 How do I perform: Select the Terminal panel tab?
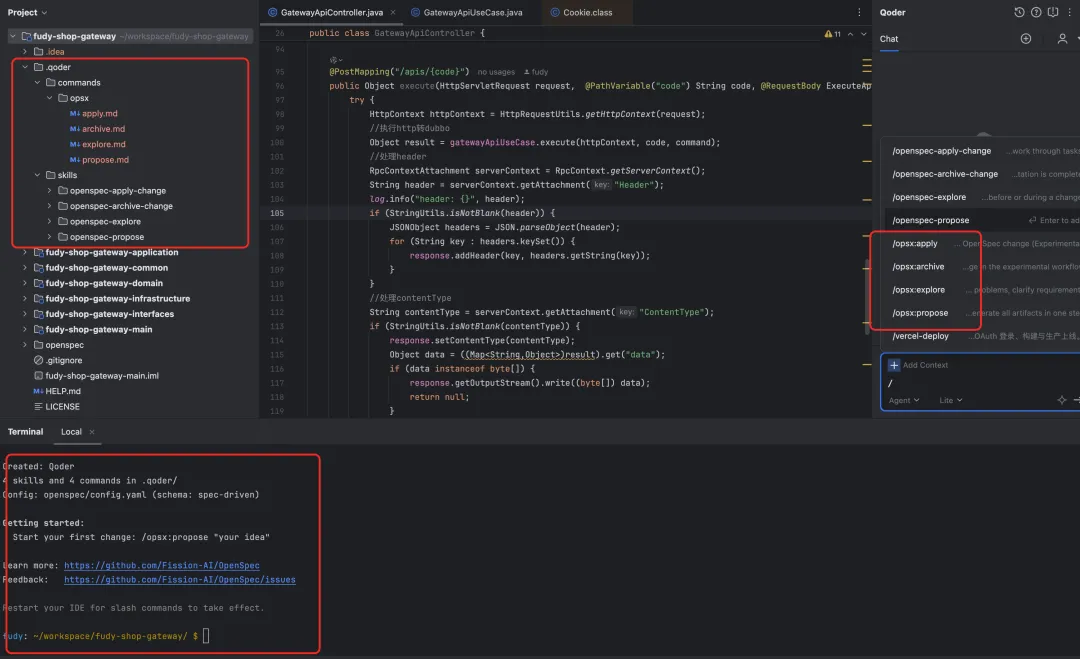(25, 432)
